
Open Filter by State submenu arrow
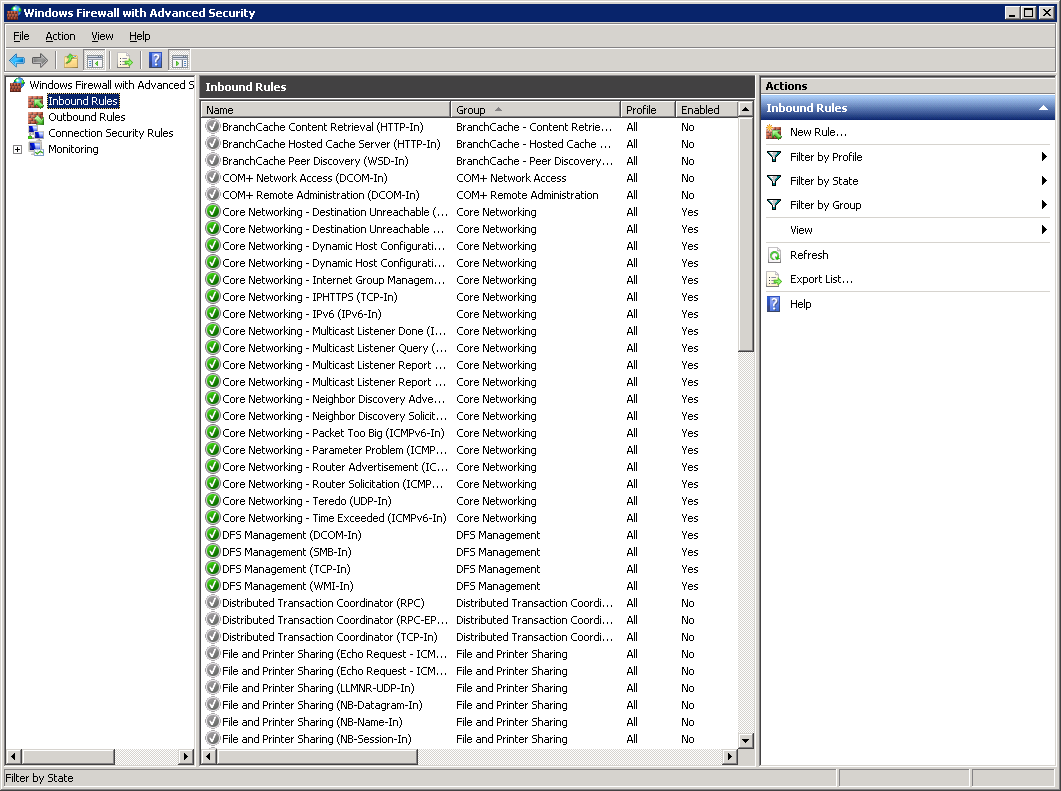point(1044,181)
